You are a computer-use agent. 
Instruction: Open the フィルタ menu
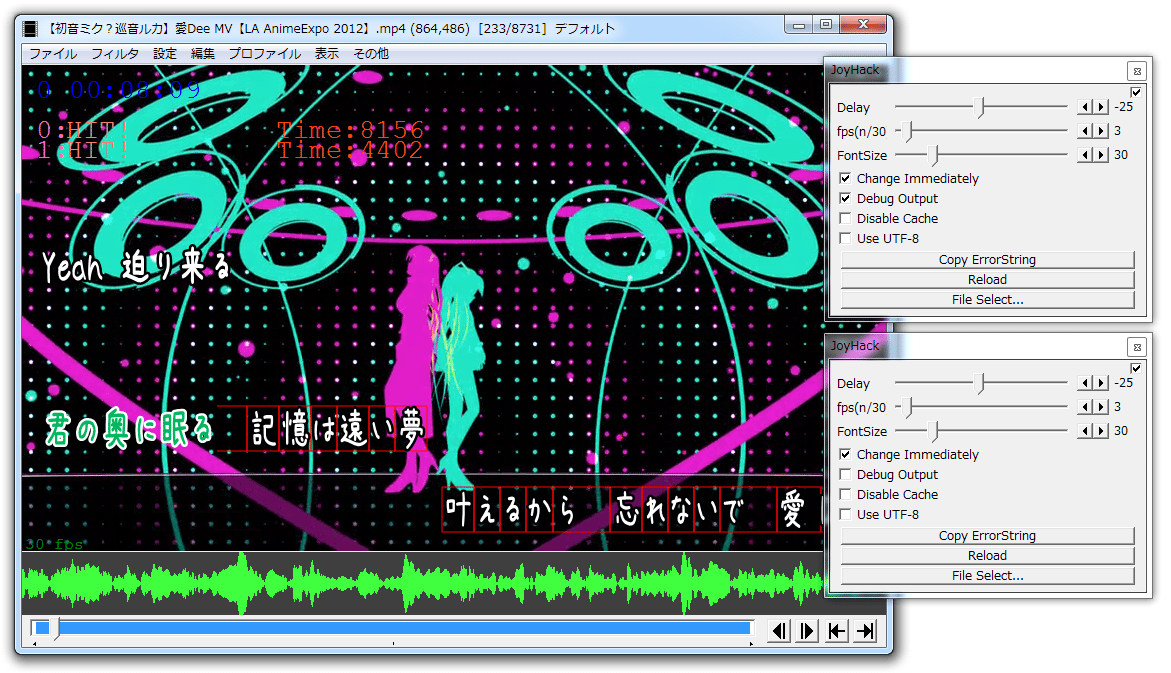click(x=115, y=54)
